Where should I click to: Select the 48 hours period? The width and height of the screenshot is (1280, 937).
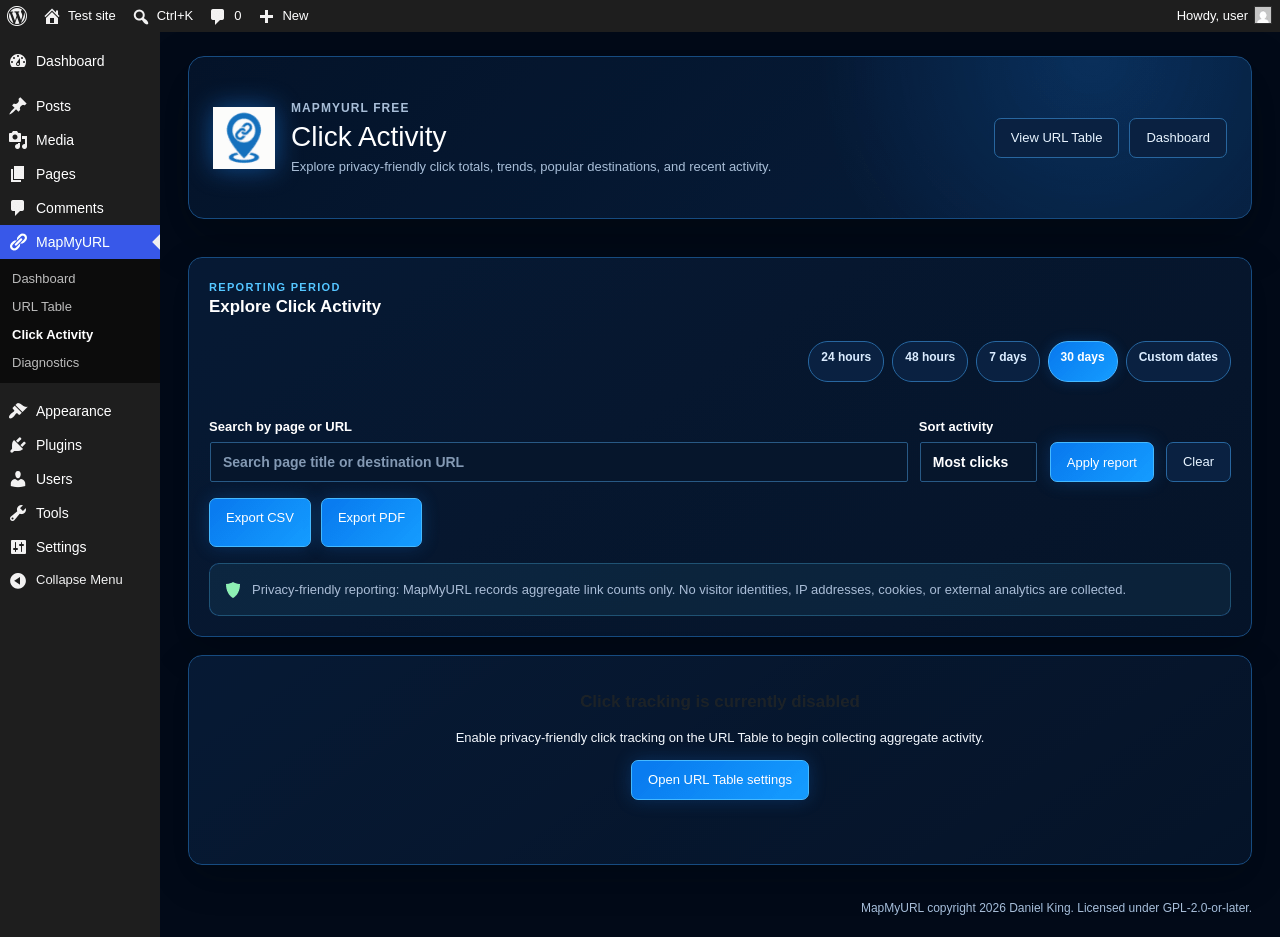click(930, 361)
